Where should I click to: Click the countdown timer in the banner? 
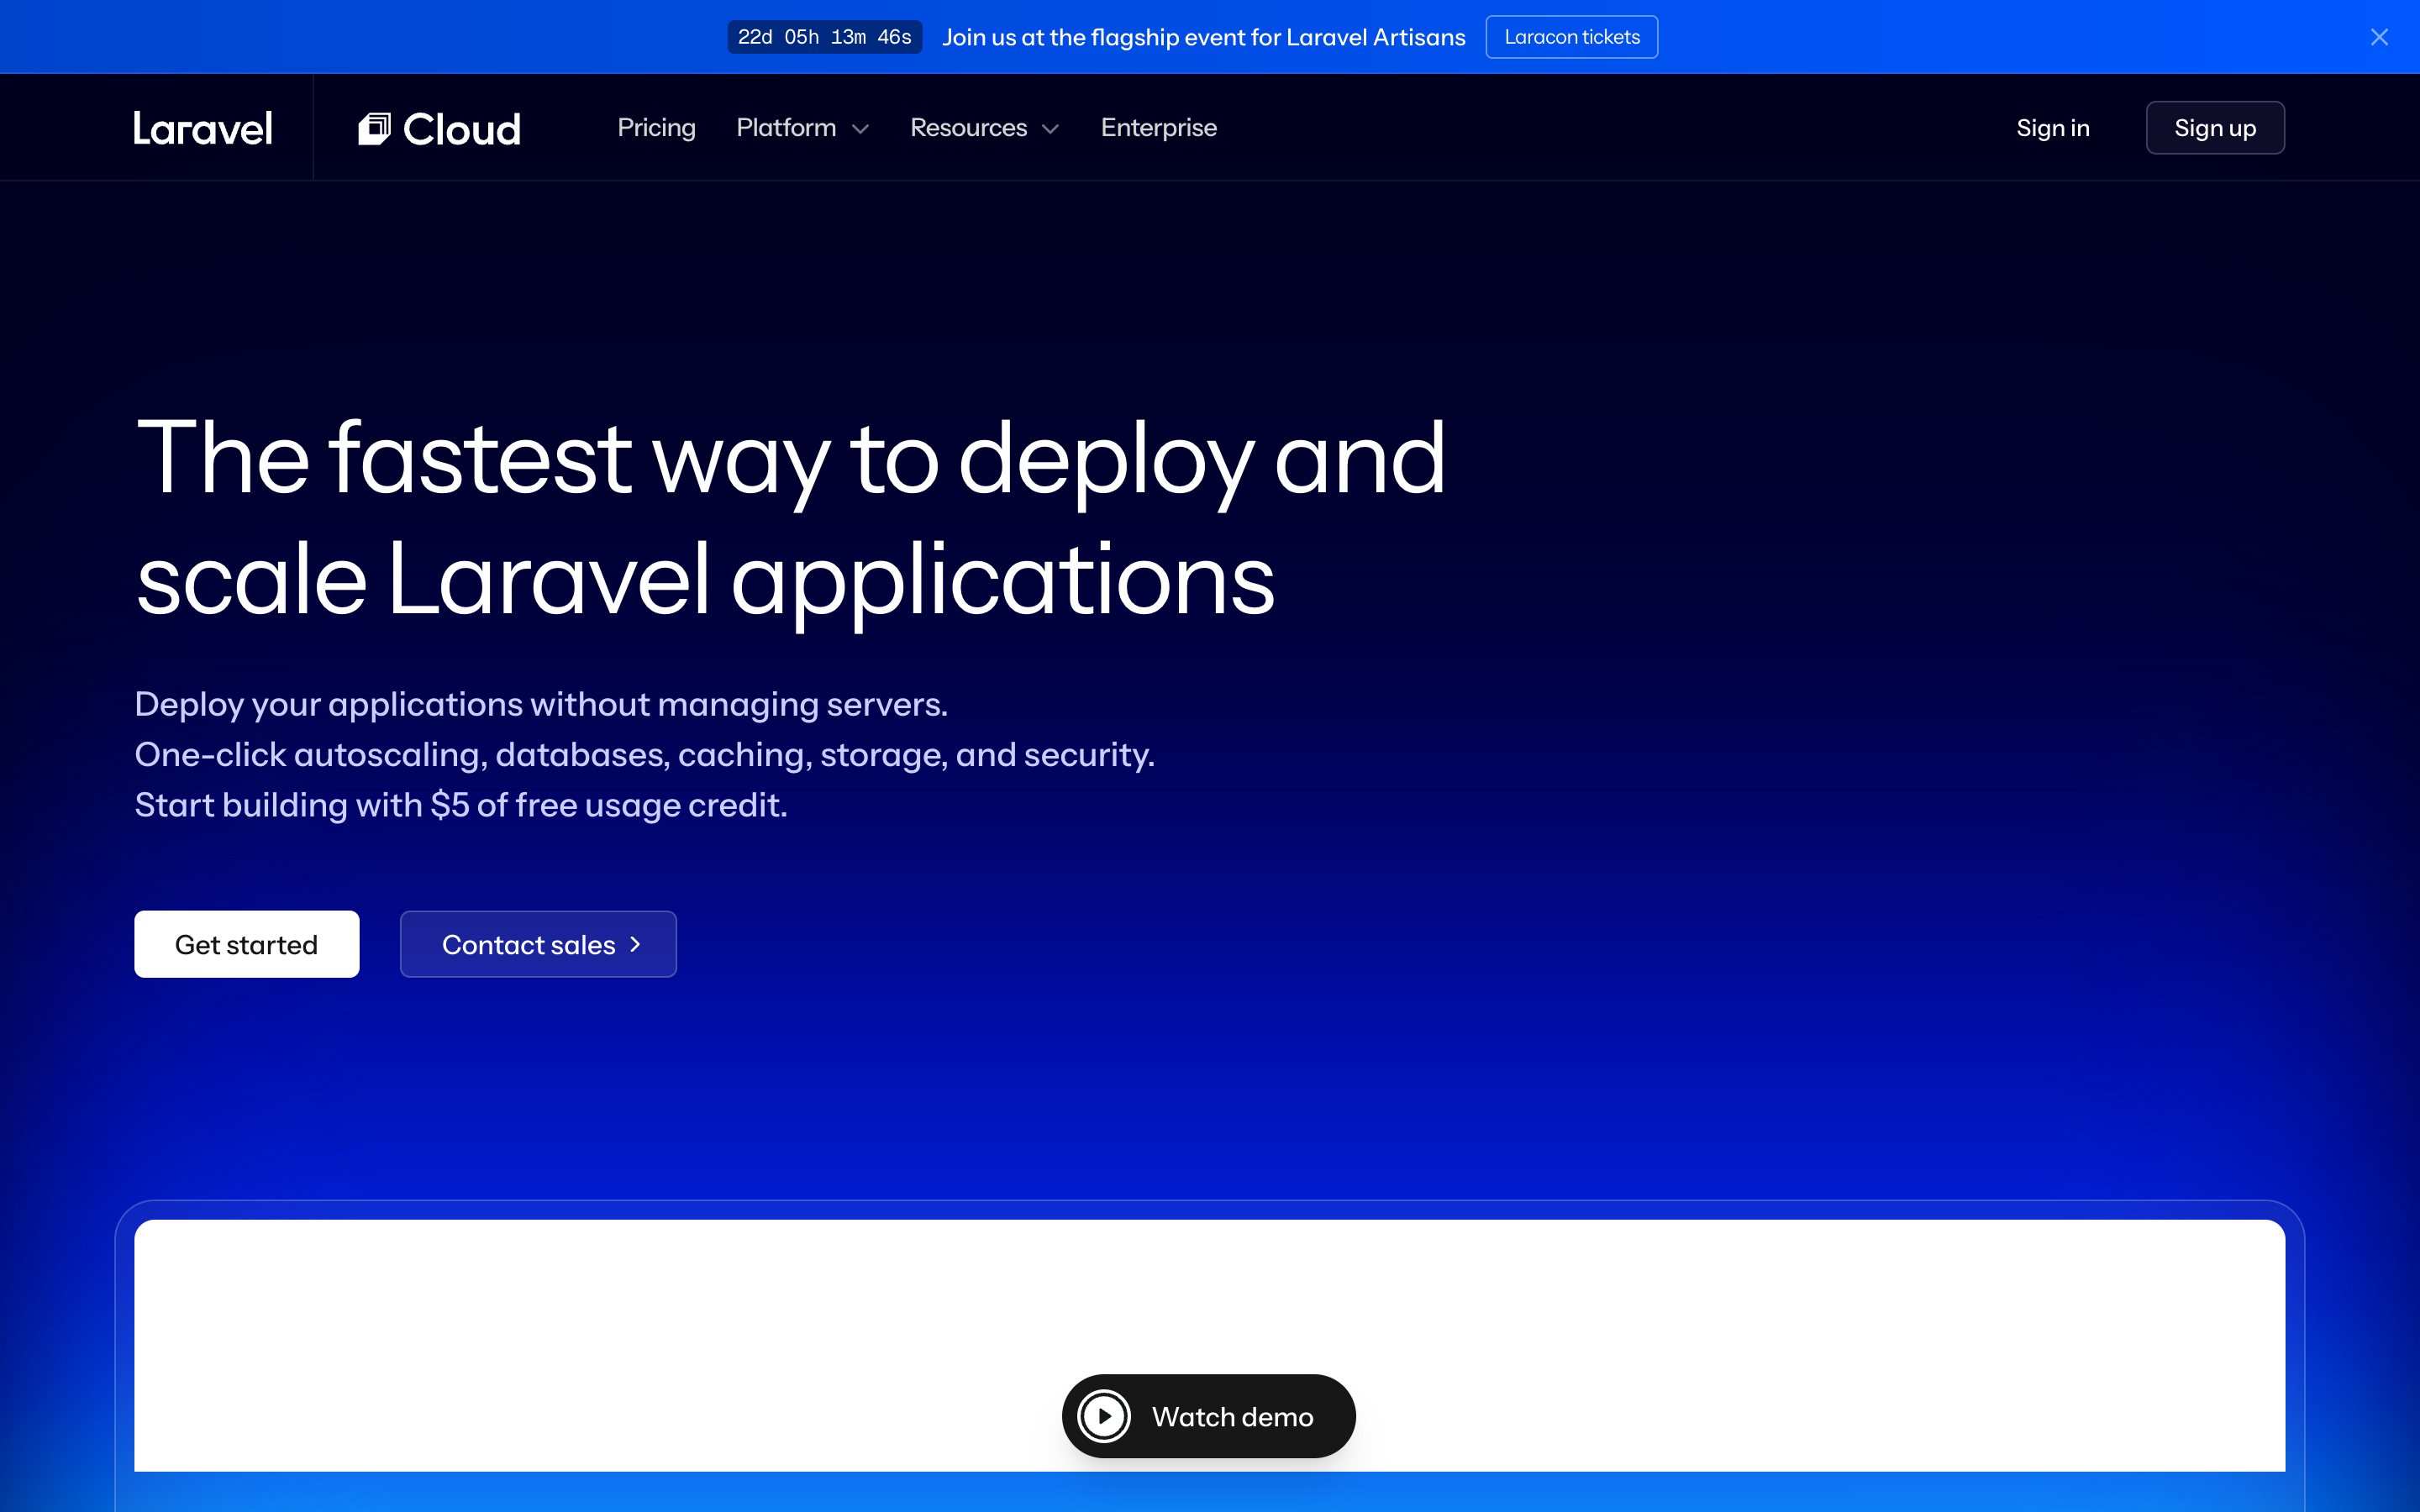(x=824, y=37)
